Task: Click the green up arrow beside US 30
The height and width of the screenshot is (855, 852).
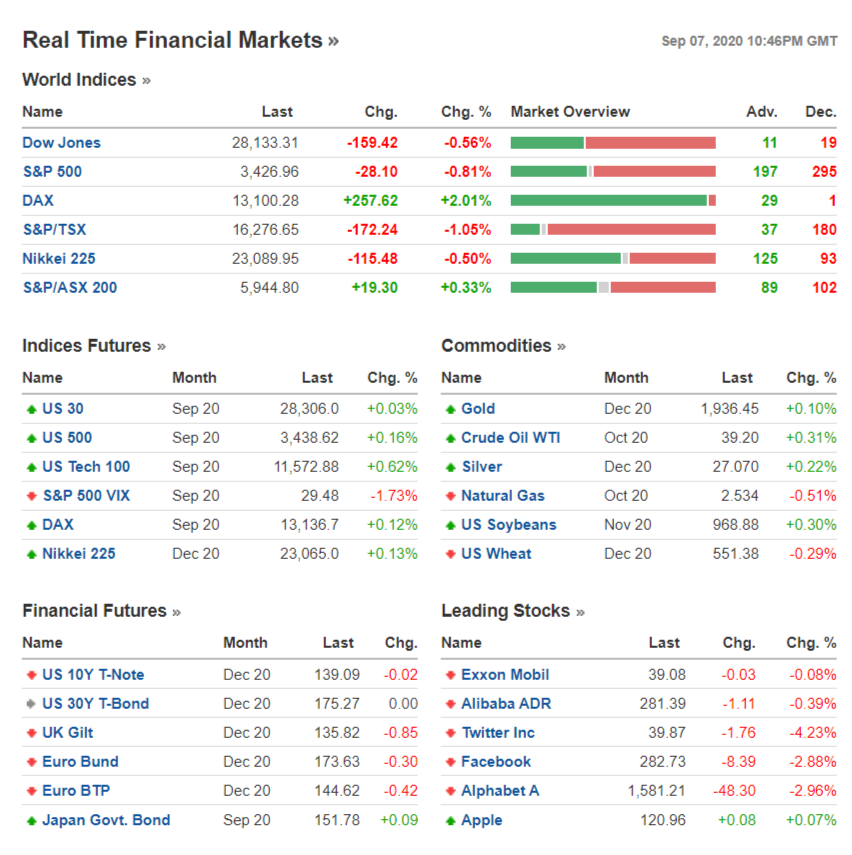Action: pos(32,410)
